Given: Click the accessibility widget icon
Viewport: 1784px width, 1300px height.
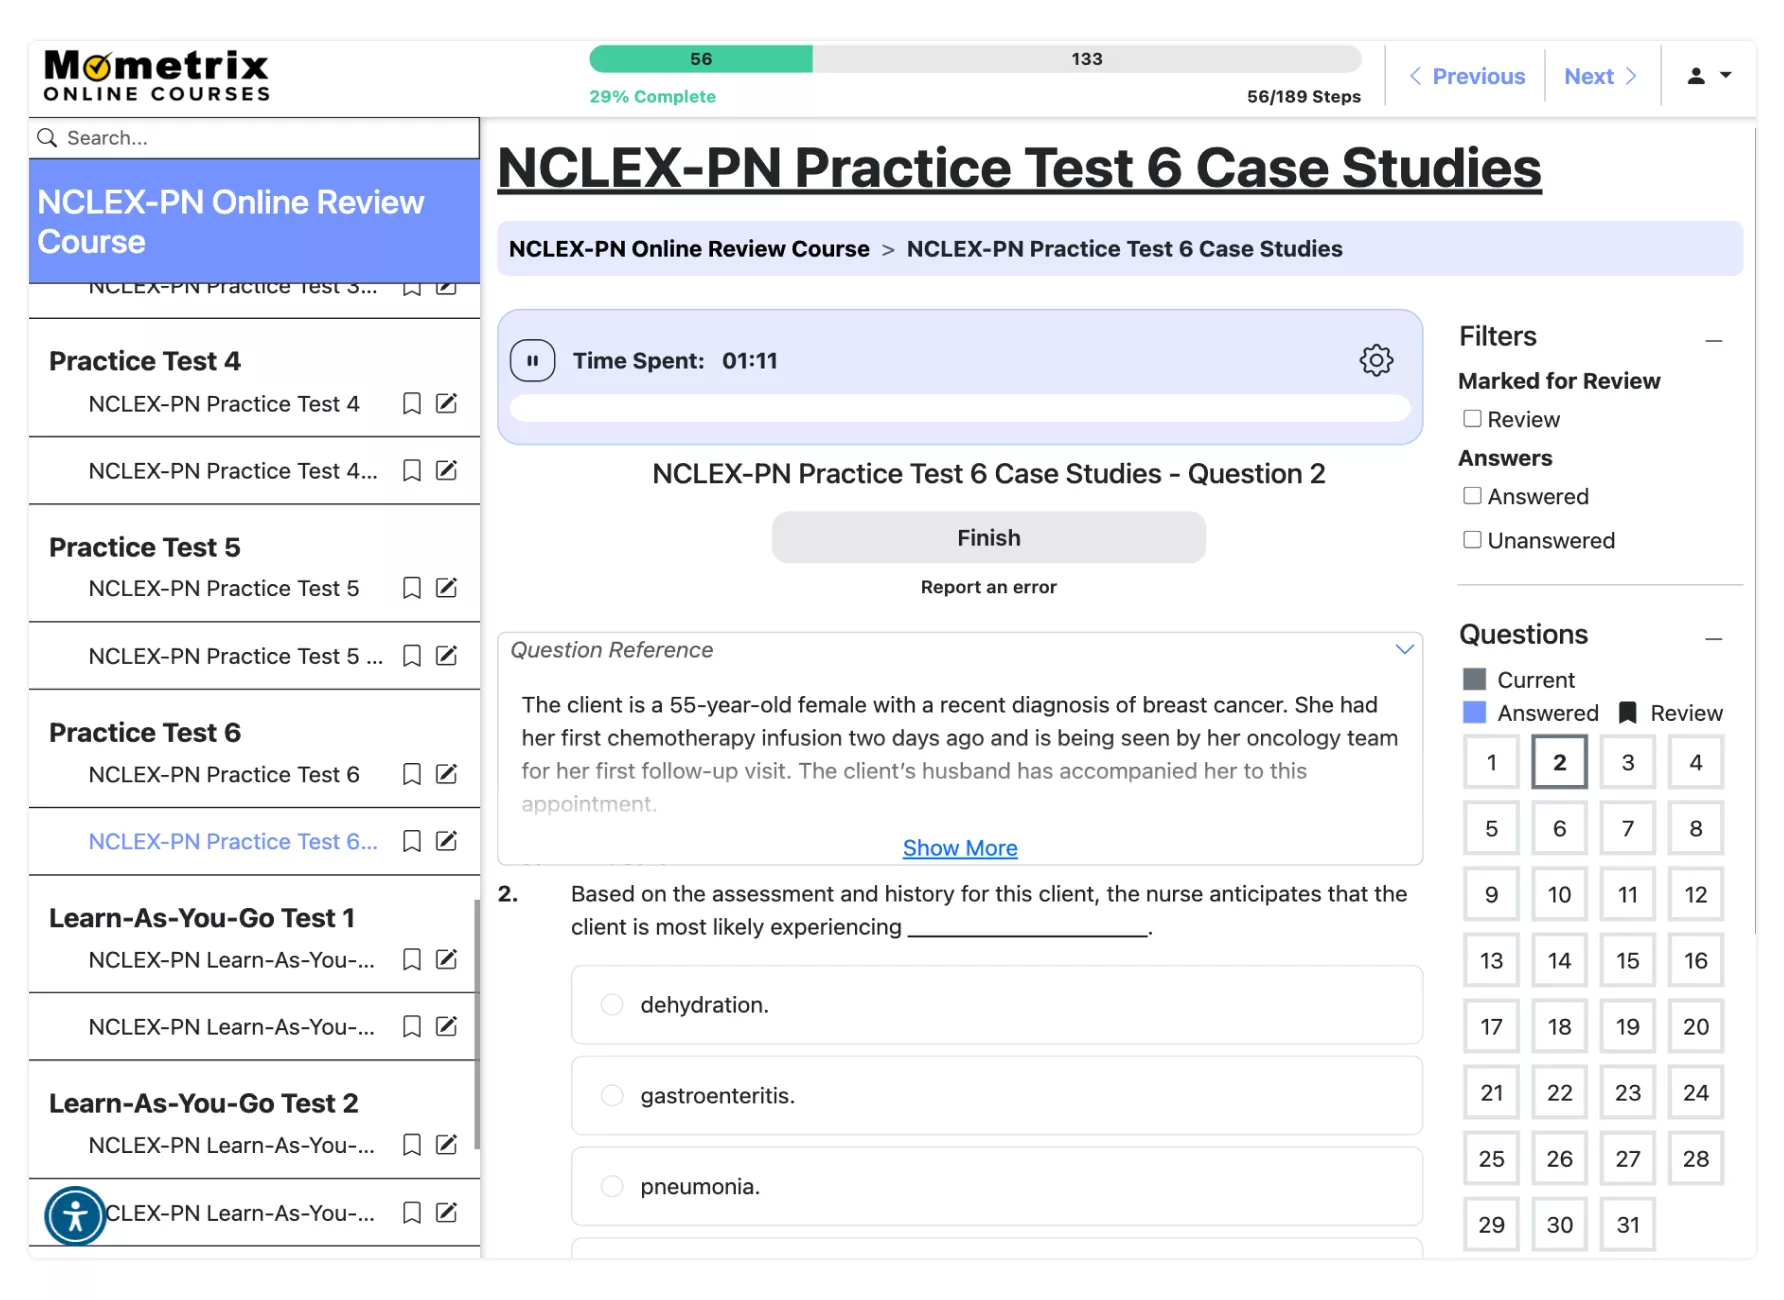Looking at the screenshot, I should pos(75,1216).
